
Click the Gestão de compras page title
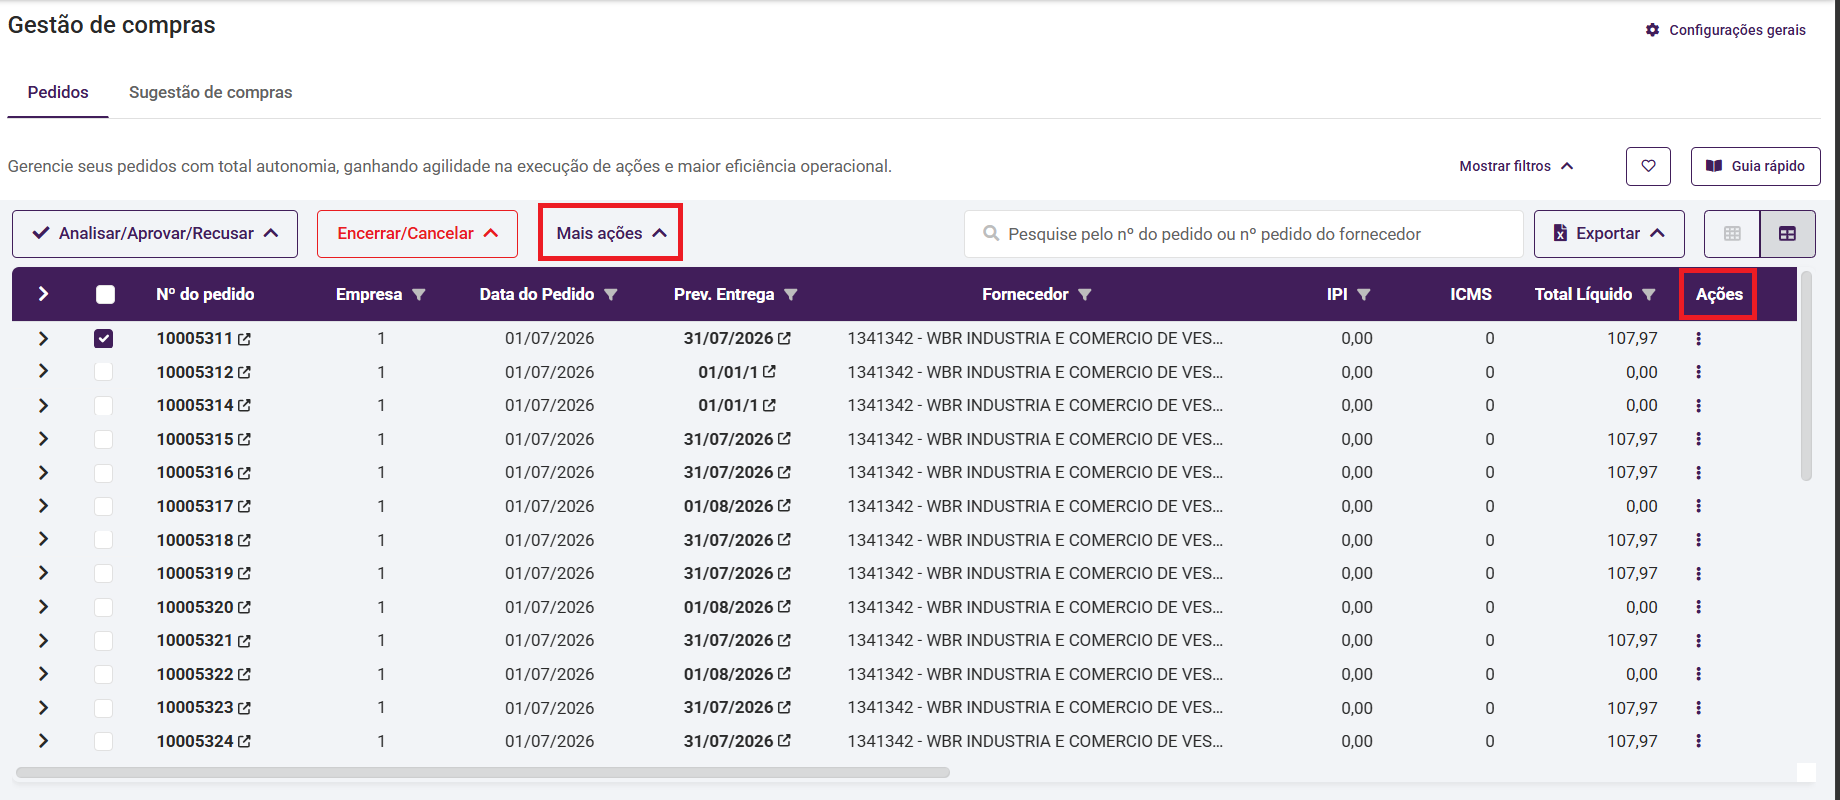point(112,25)
